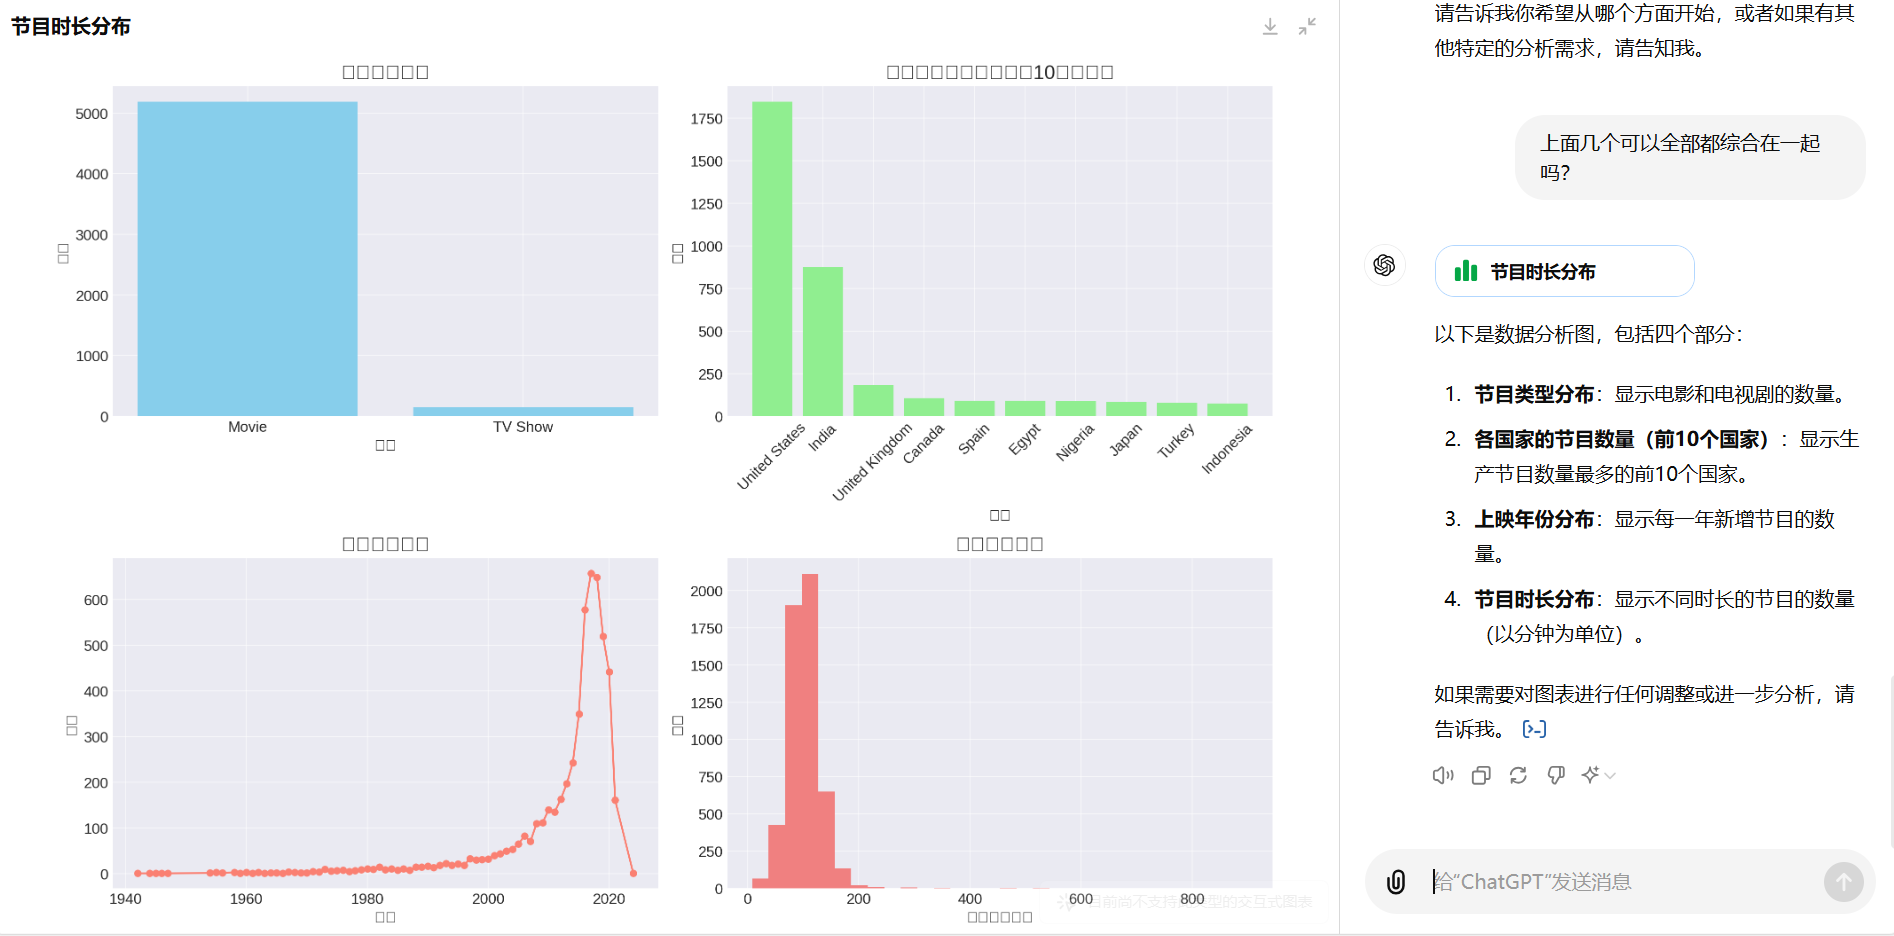
Task: Click the tallest histogram bar
Action: 810,731
